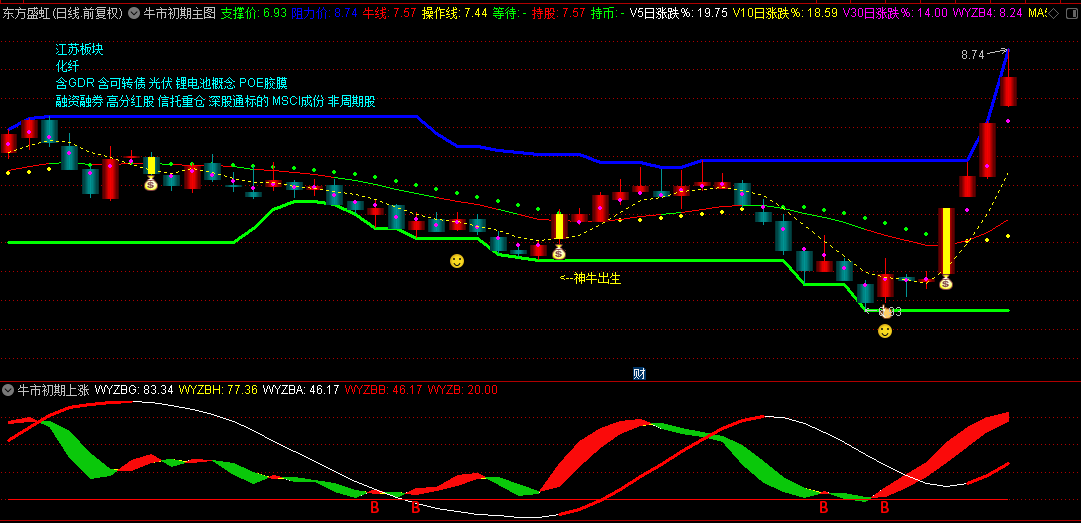Open the 牛市初期上涨 sub-indicator dropdown arrow
The width and height of the screenshot is (1081, 523).
(8, 390)
